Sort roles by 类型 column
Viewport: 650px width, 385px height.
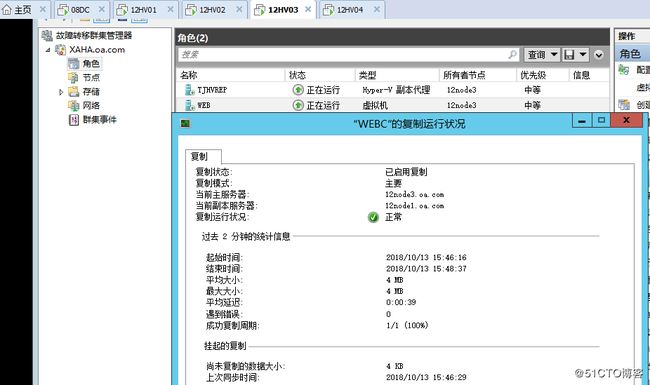tap(397, 75)
